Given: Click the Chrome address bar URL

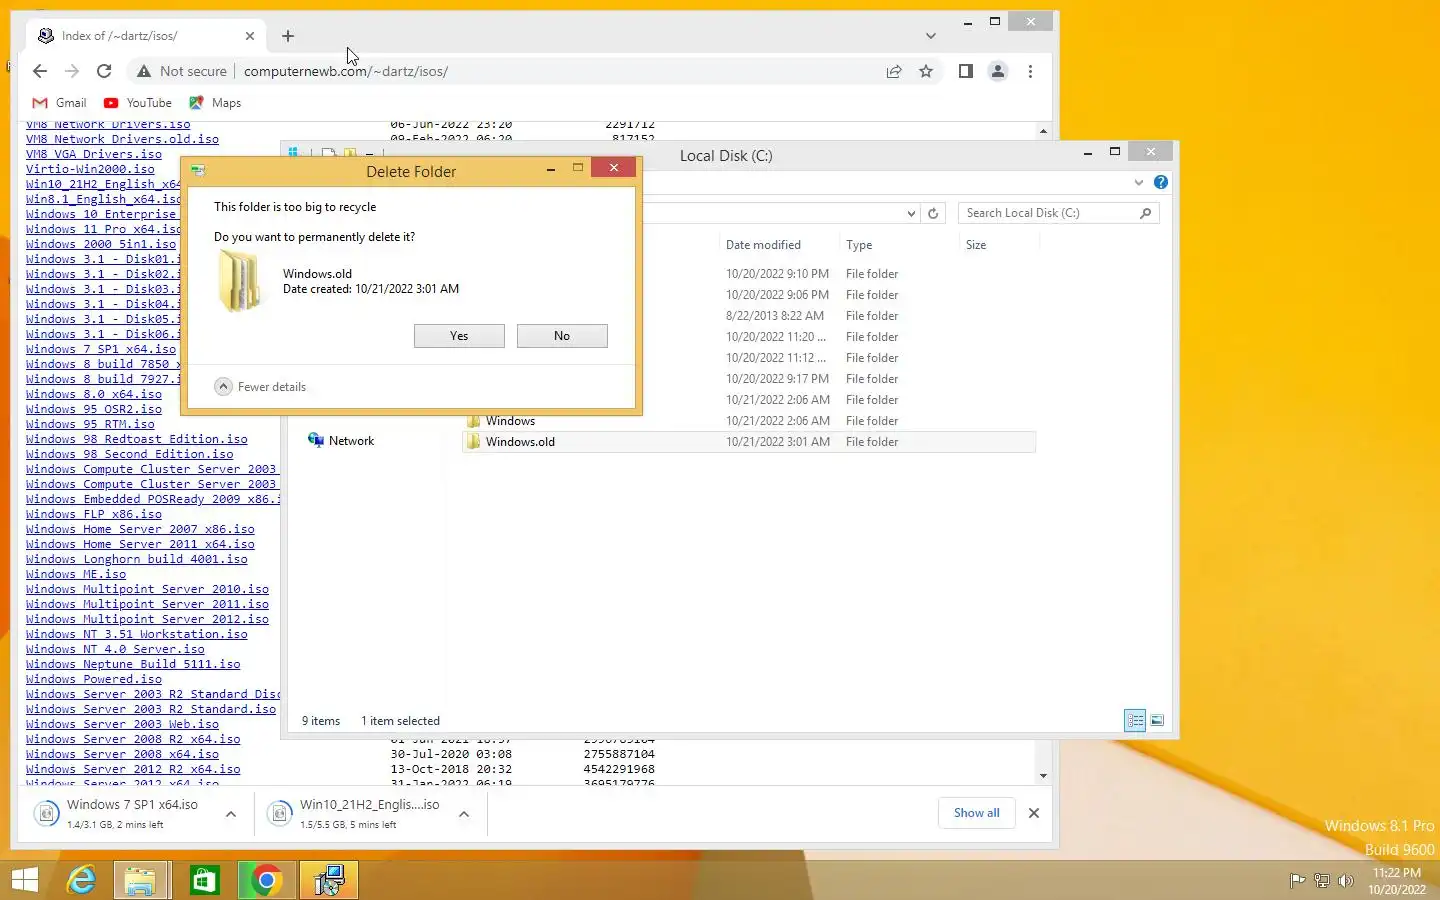Looking at the screenshot, I should pyautogui.click(x=346, y=71).
